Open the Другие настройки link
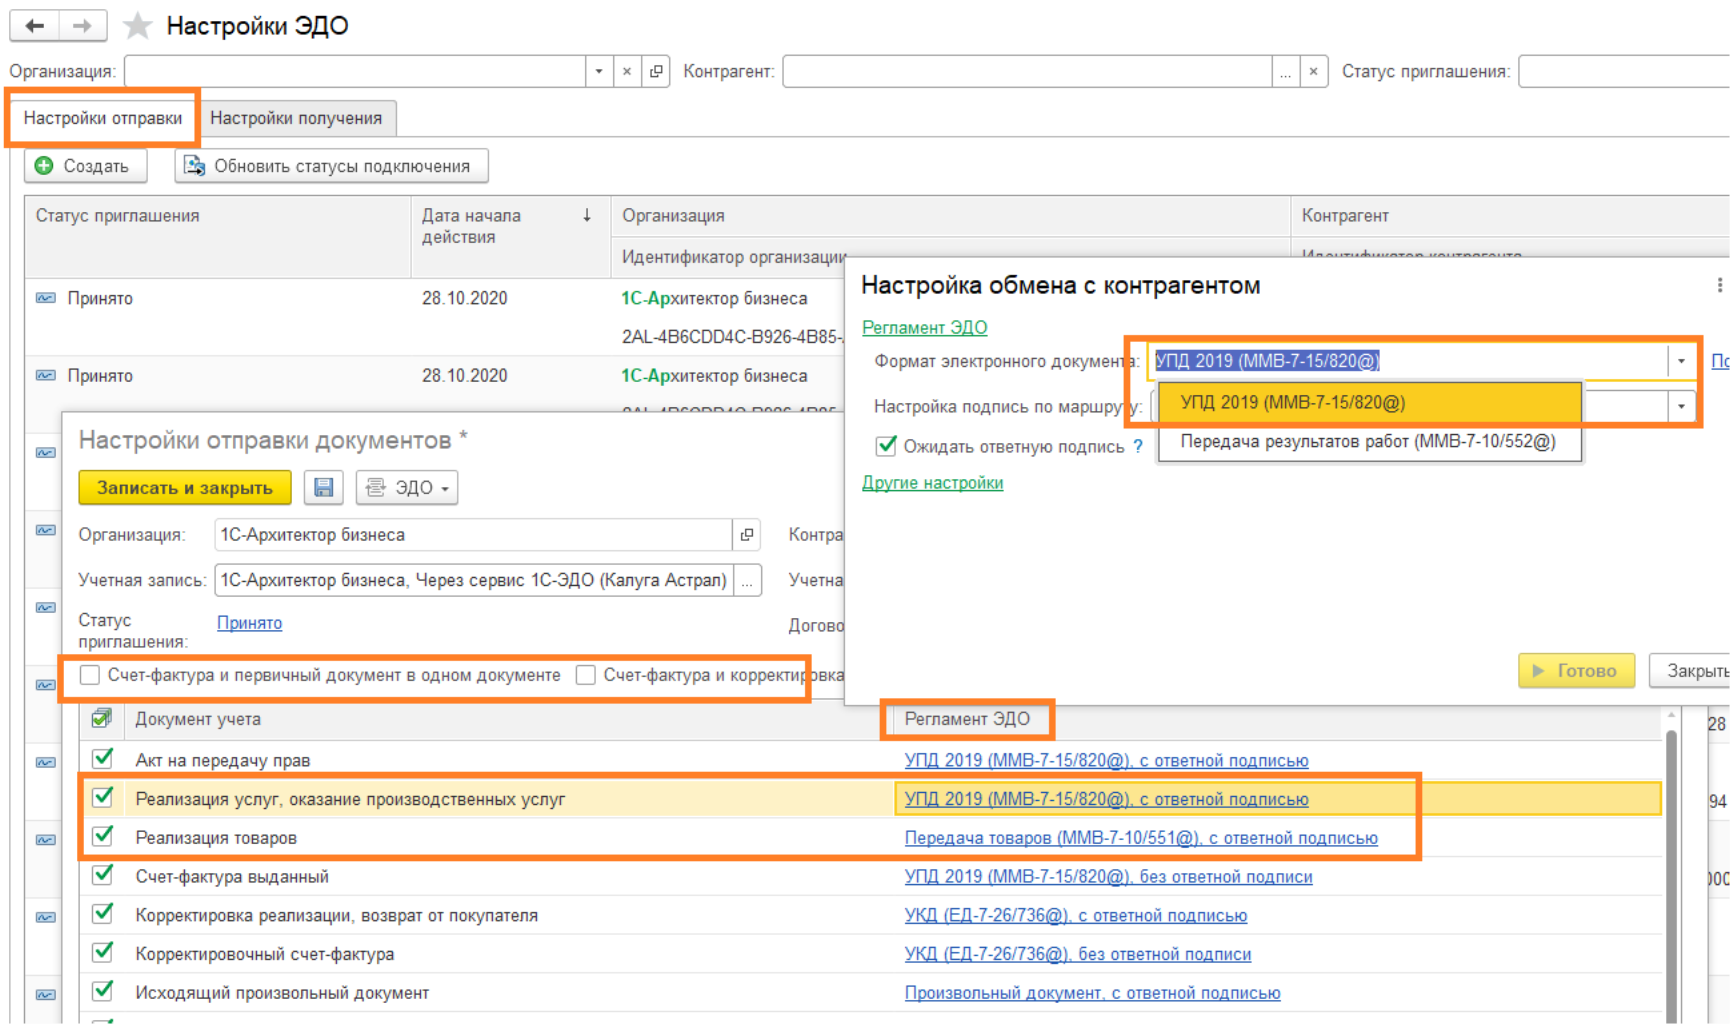Image resolution: width=1730 pixels, height=1024 pixels. pyautogui.click(x=932, y=483)
